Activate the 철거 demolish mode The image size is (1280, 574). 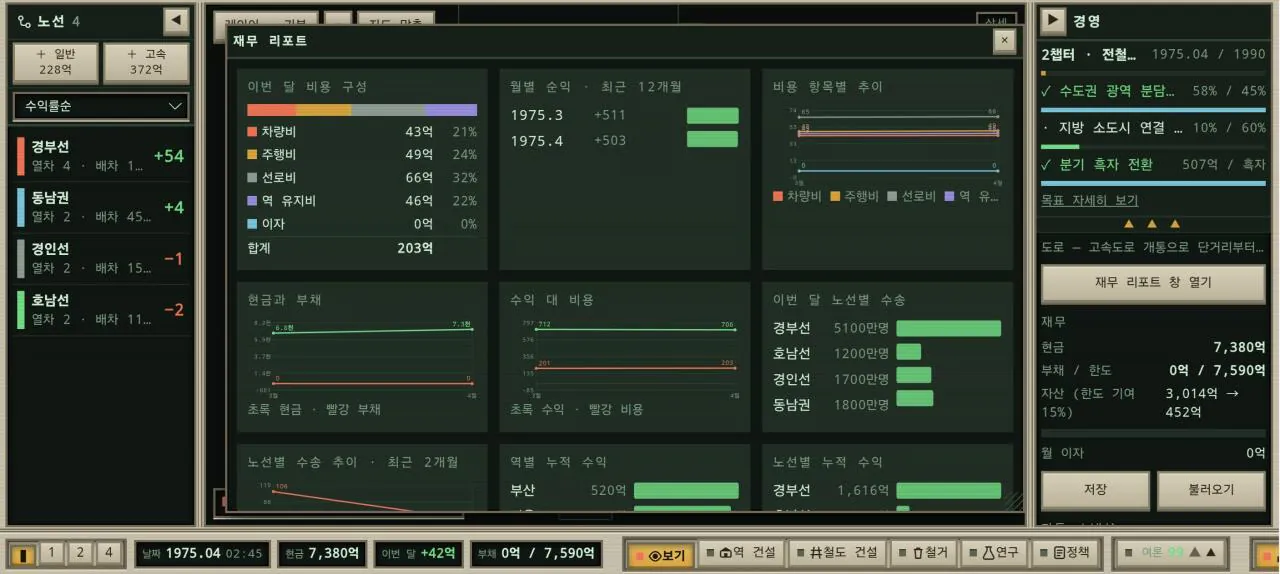point(923,553)
